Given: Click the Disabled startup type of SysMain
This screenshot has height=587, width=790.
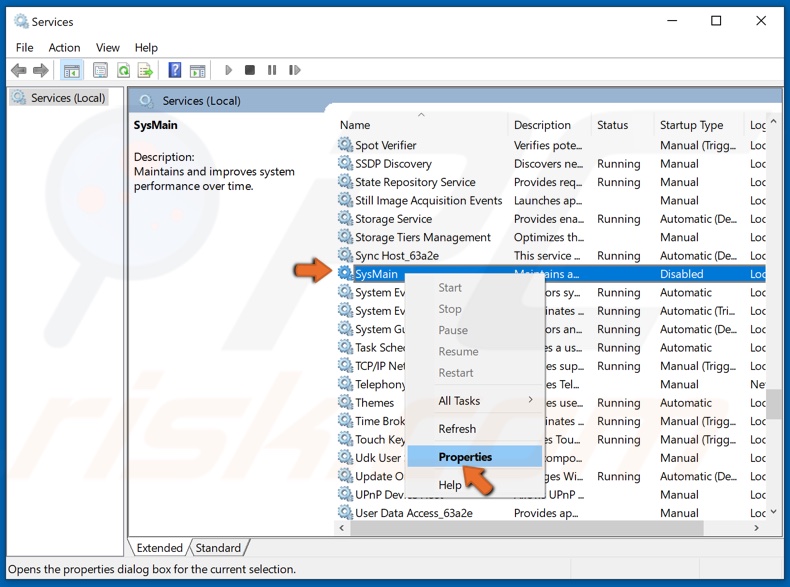Looking at the screenshot, I should tap(681, 274).
